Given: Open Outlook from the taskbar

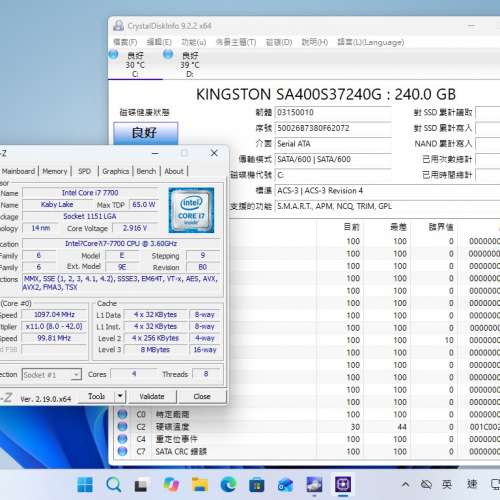Looking at the screenshot, I should click(x=286, y=484).
